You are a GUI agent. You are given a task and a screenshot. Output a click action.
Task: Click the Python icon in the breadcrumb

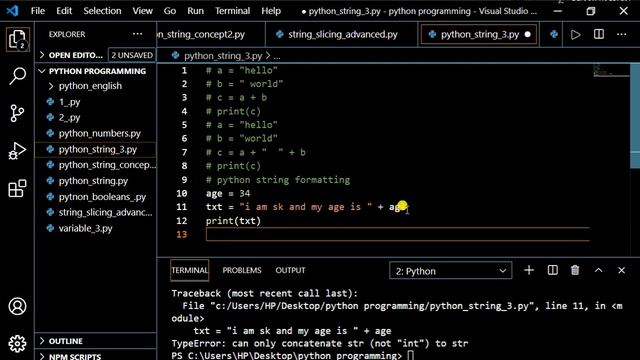pos(176,56)
